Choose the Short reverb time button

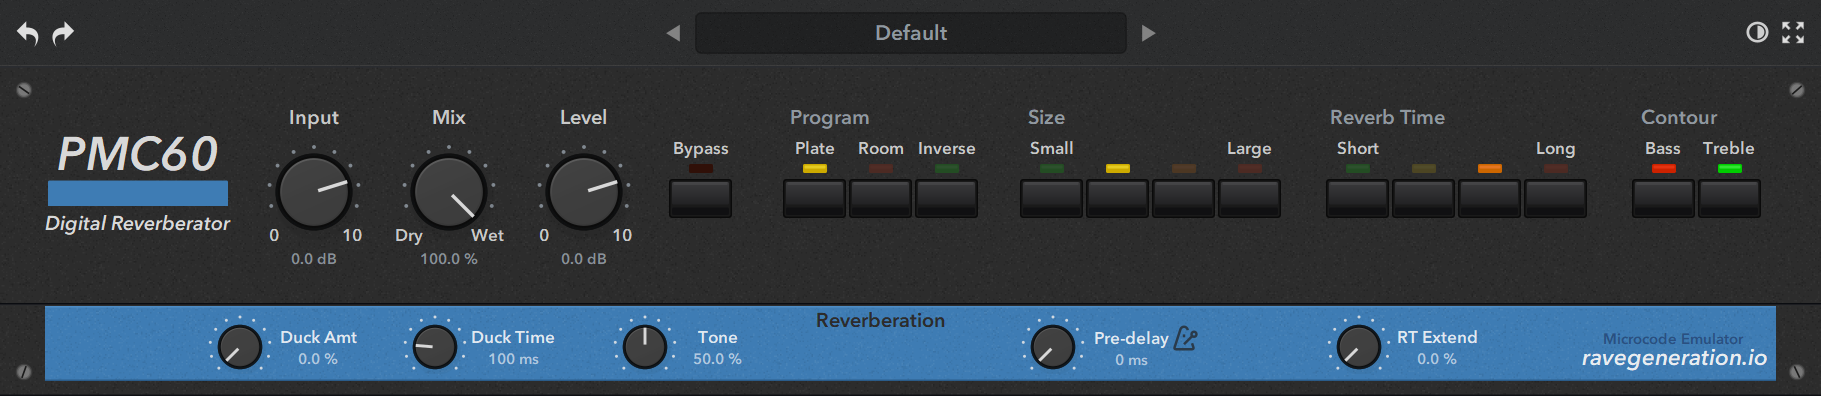coord(1358,198)
